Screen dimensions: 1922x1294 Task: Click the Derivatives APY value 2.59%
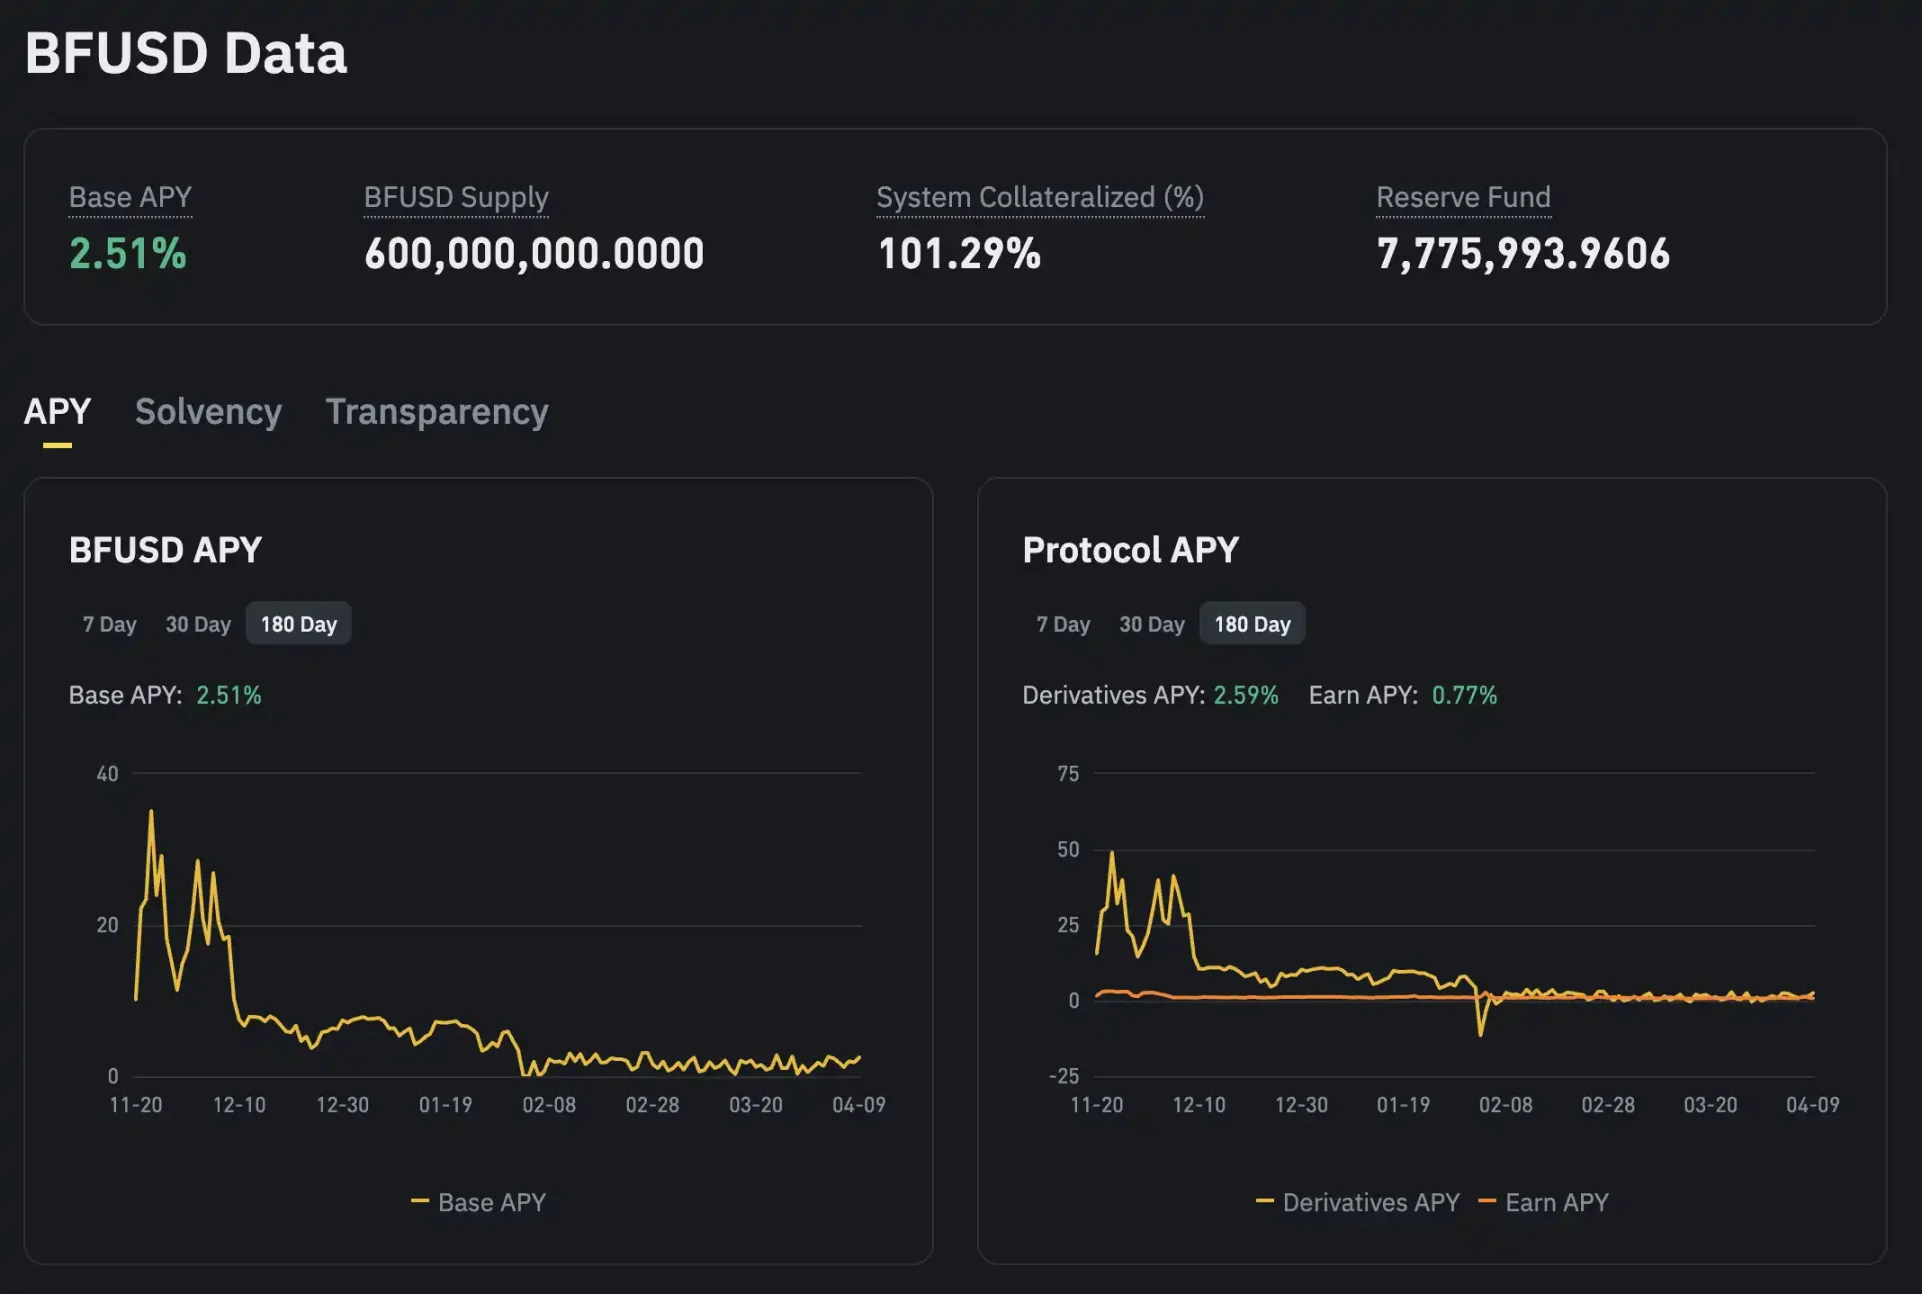[1246, 695]
